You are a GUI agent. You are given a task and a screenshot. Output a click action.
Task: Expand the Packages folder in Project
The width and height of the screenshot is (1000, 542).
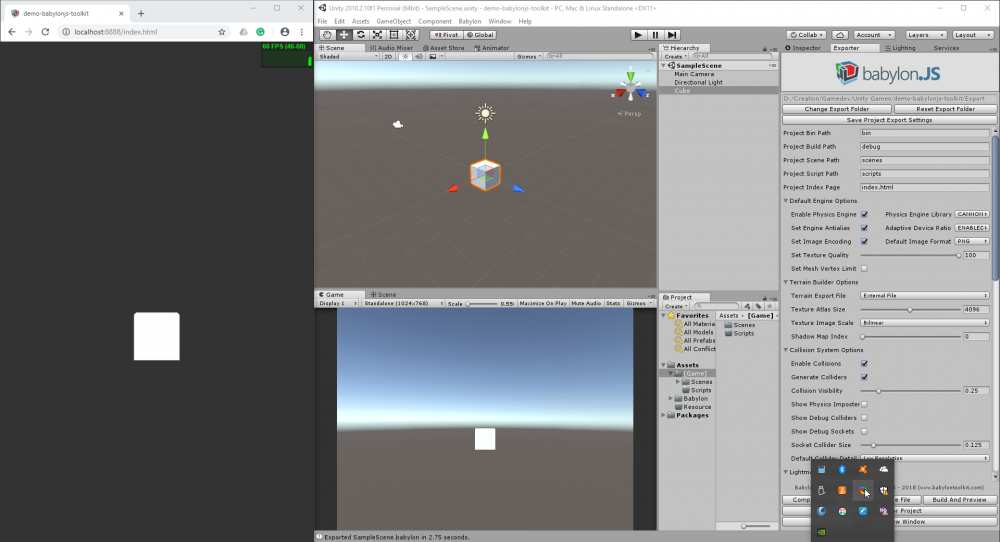[664, 415]
